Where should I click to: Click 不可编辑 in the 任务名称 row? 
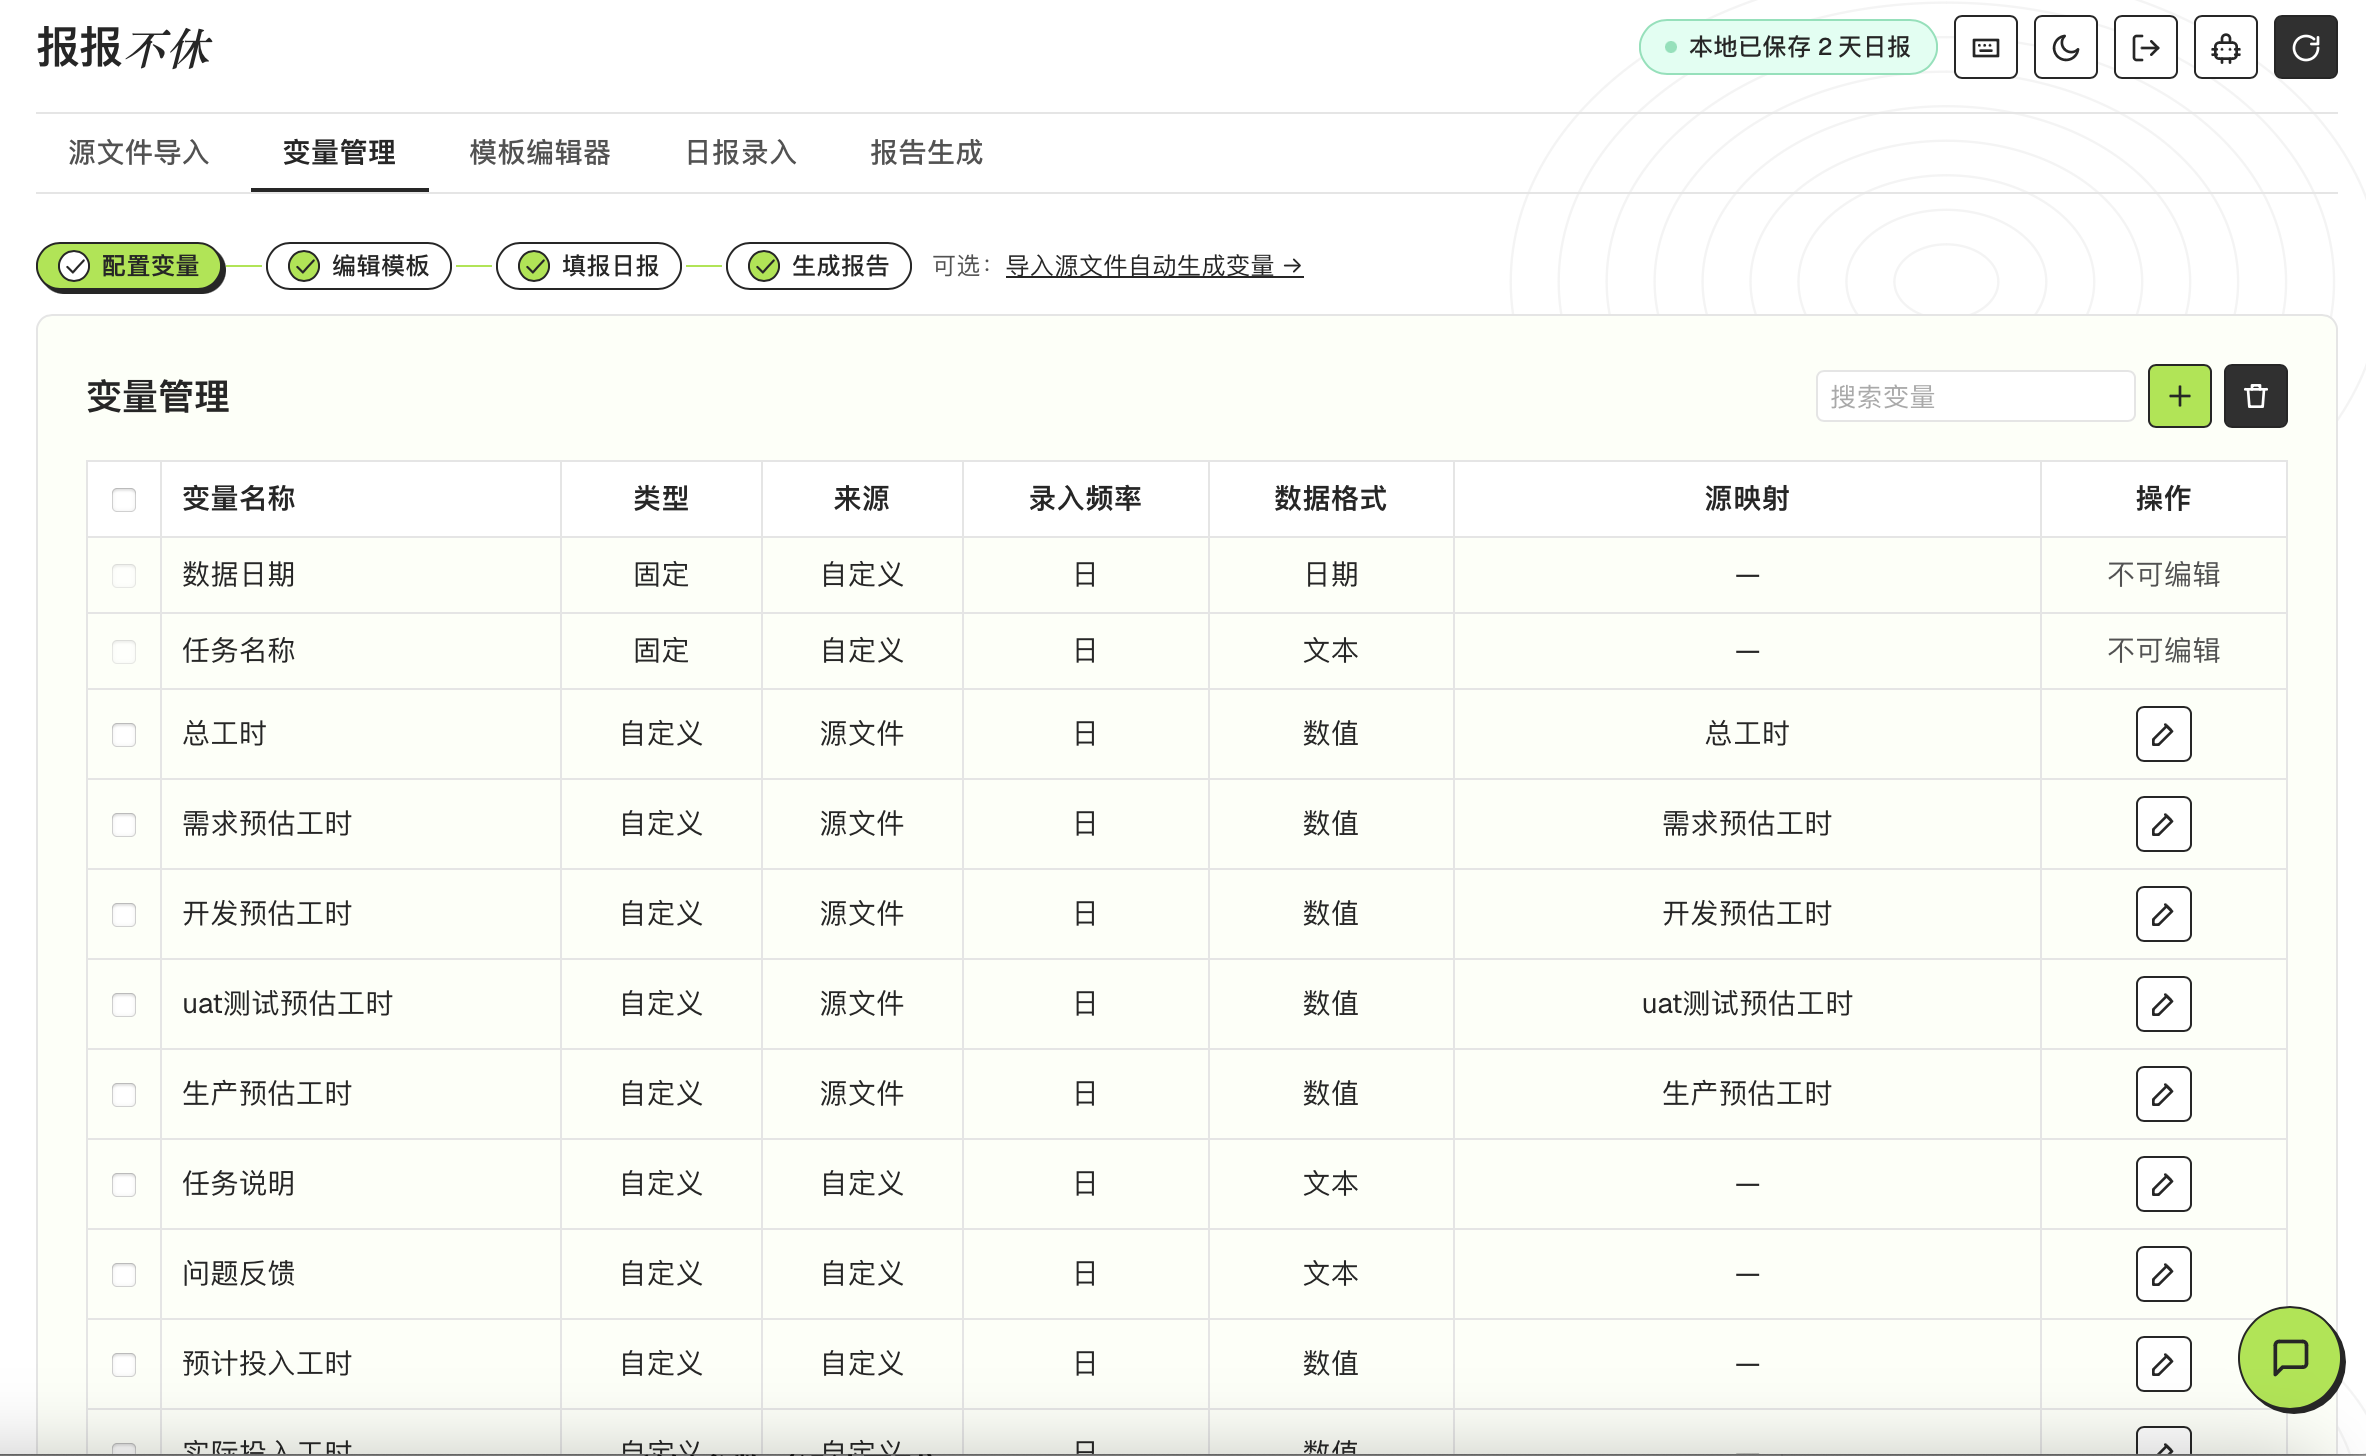(x=2163, y=650)
